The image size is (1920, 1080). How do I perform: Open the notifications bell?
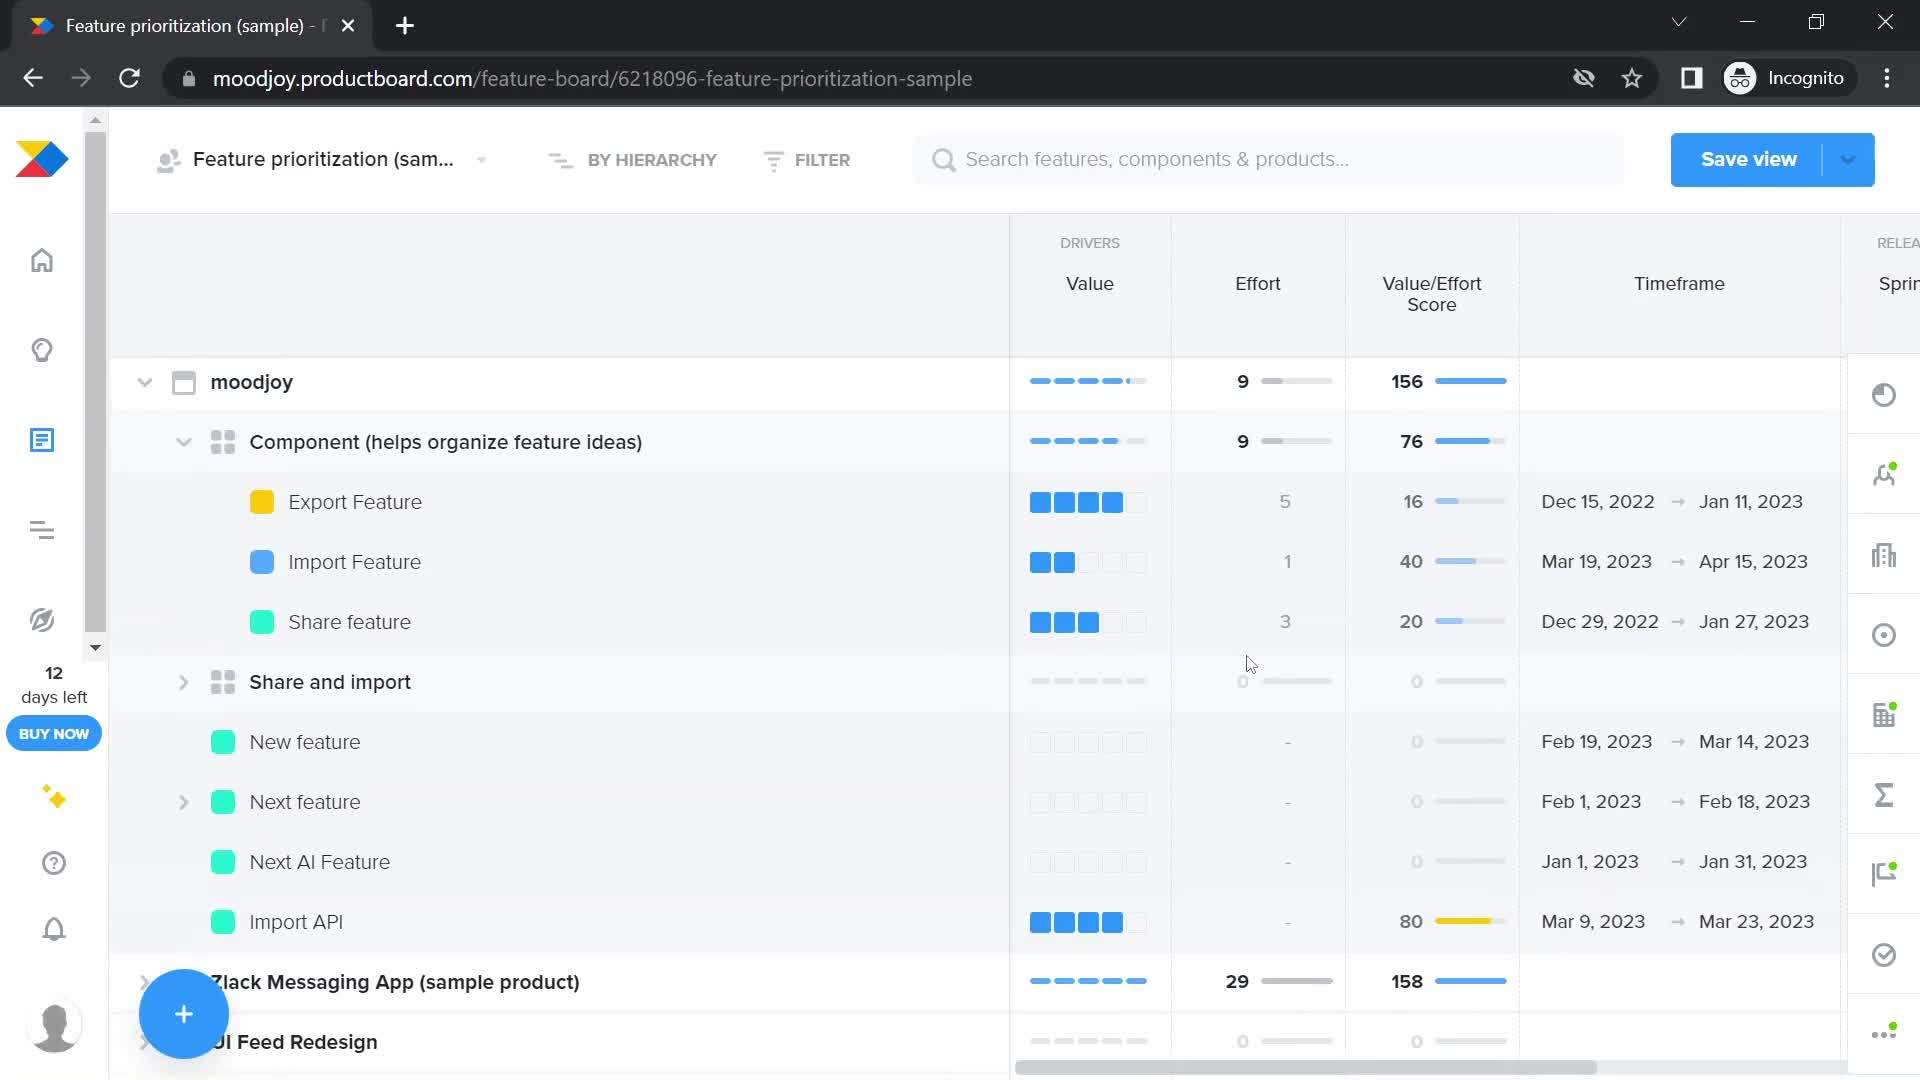[54, 929]
